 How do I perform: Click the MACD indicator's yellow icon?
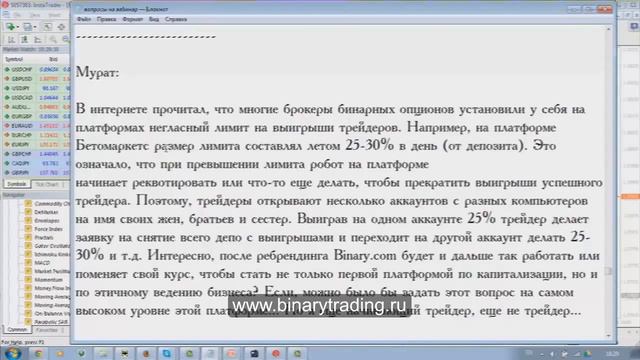click(x=28, y=263)
